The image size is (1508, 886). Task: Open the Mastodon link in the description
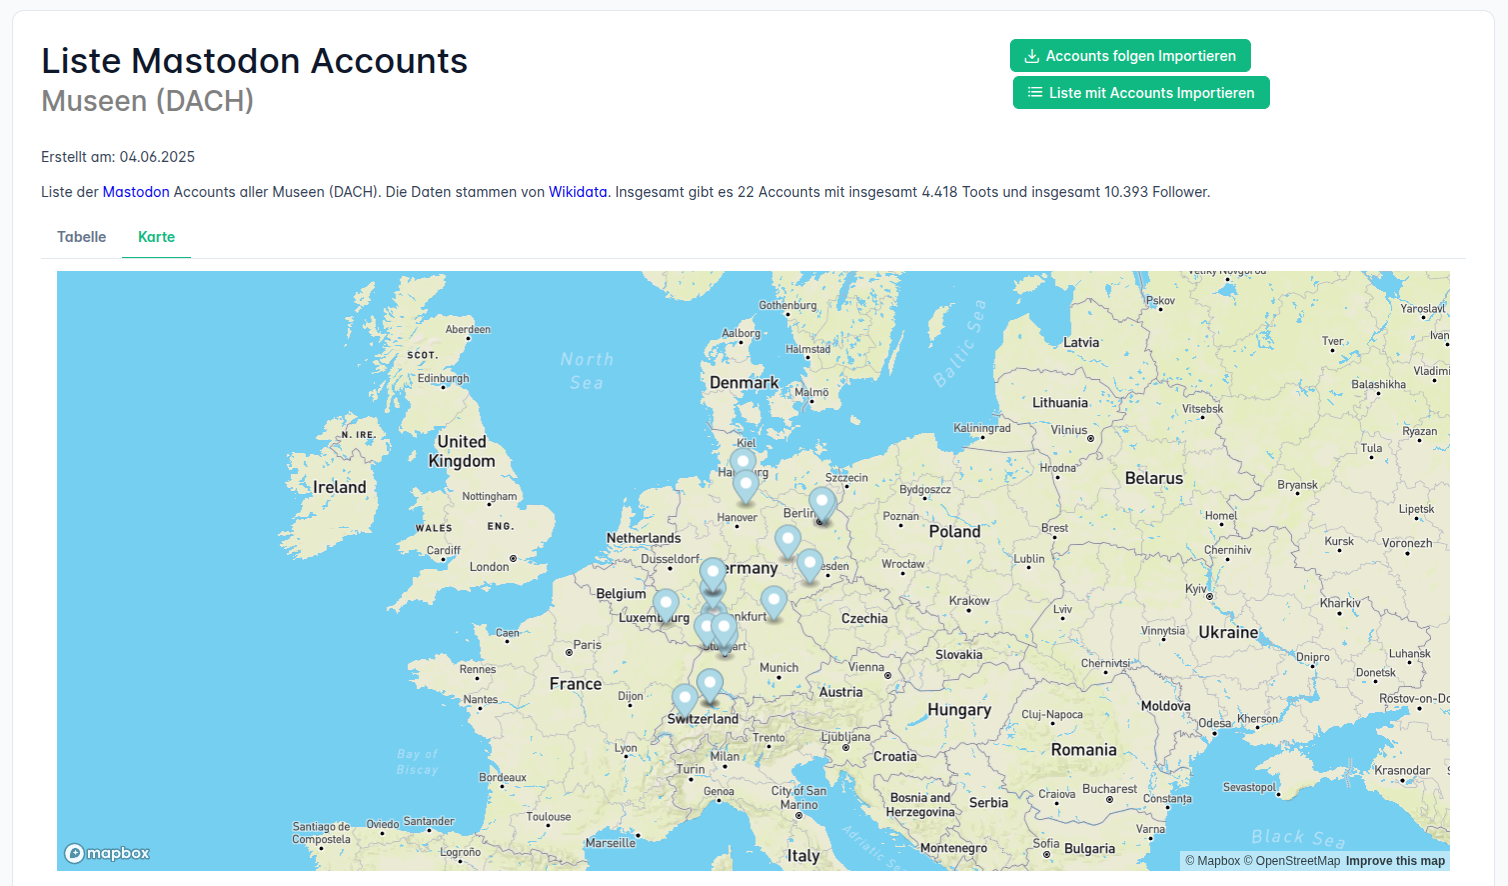[136, 192]
